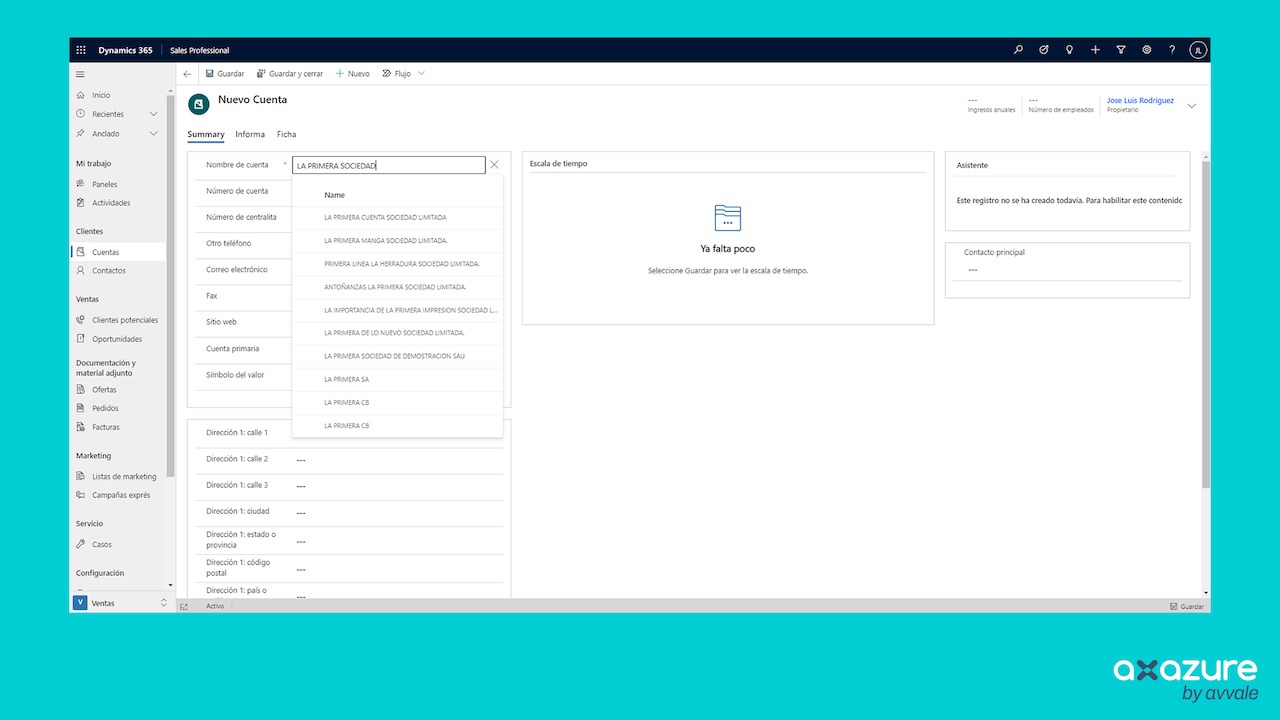
Task: Click Guardar y cerrar
Action: pyautogui.click(x=290, y=74)
